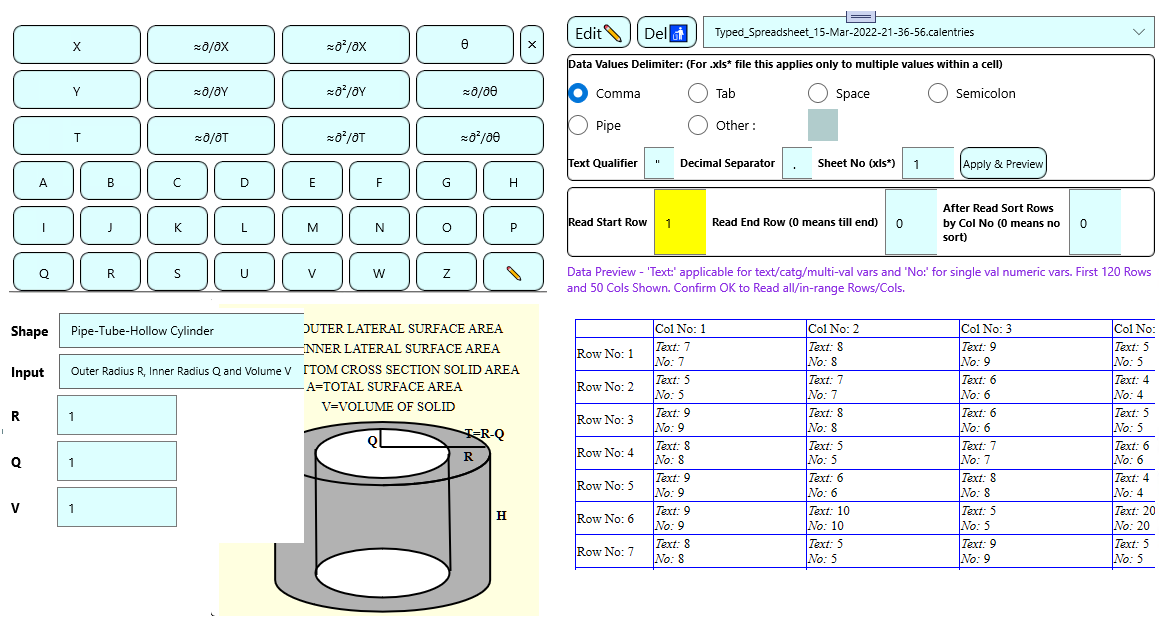Click the ≈∂/∂X derivative key

[211, 45]
